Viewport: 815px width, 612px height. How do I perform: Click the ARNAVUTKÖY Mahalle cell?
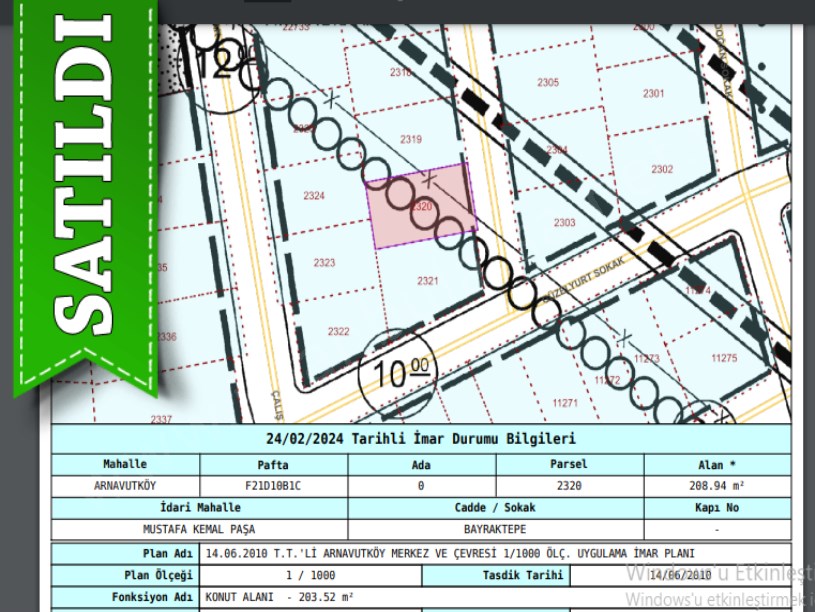[125, 485]
